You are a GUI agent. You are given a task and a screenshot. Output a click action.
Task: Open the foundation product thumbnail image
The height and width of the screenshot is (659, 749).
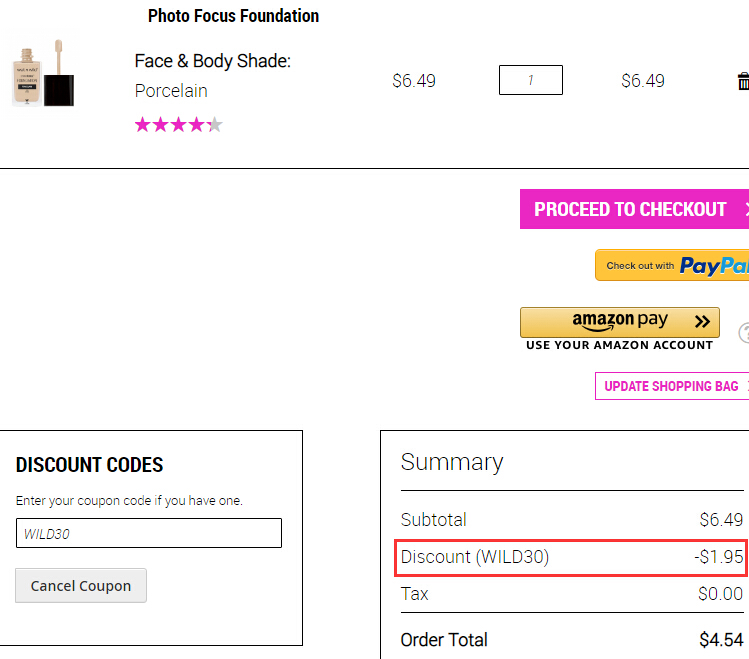point(43,73)
